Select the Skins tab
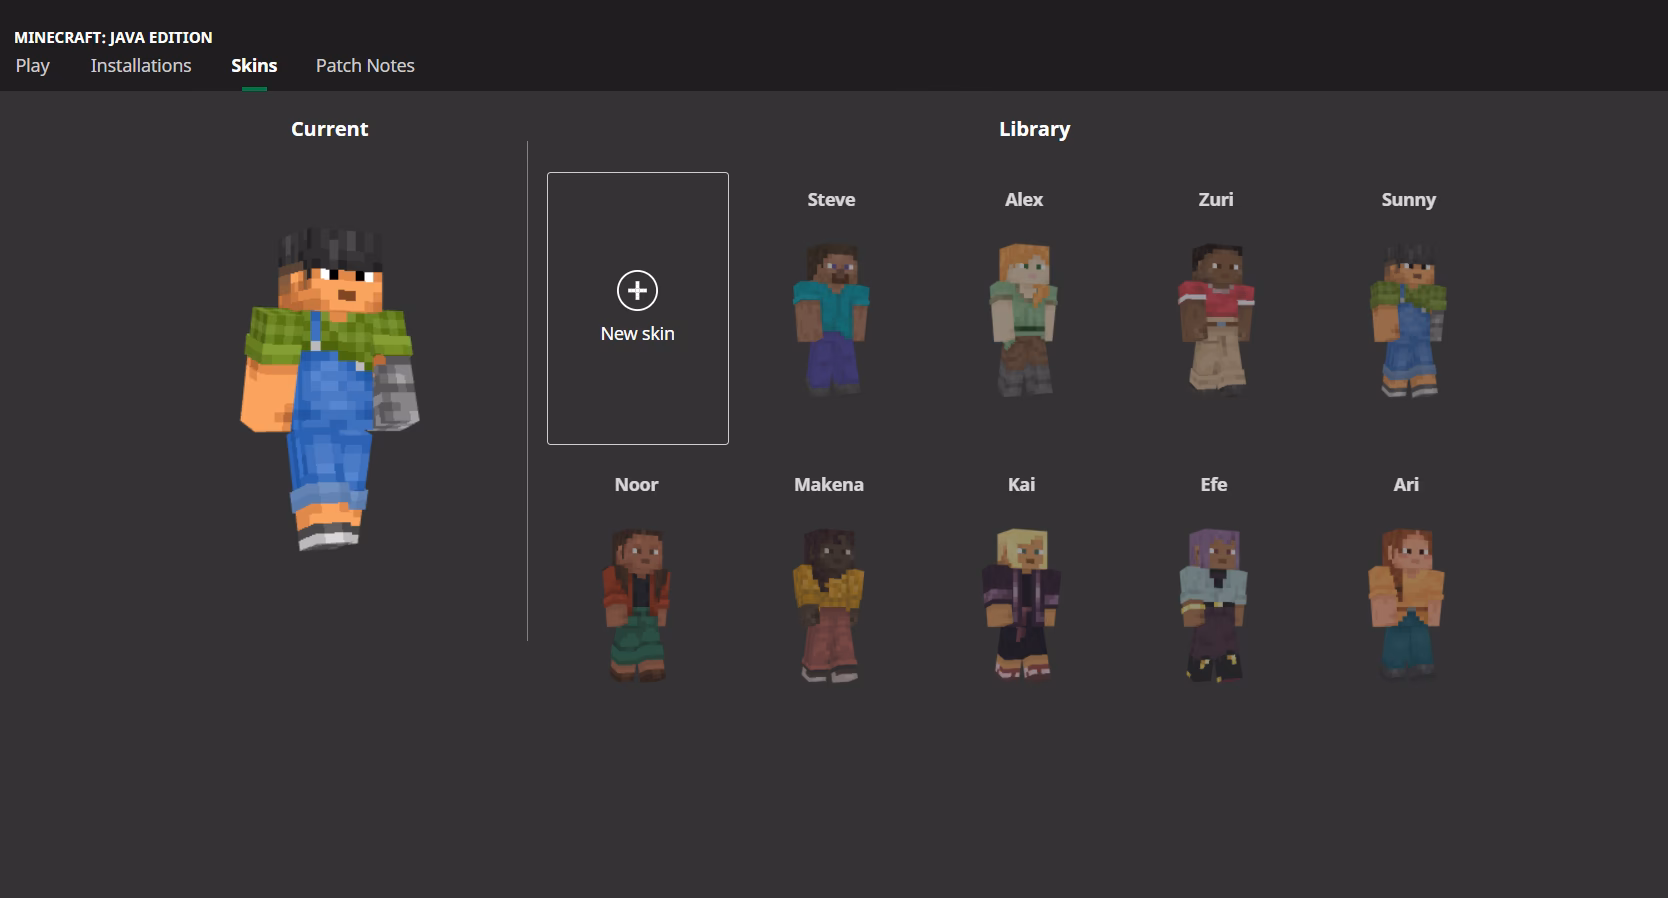 (x=254, y=66)
